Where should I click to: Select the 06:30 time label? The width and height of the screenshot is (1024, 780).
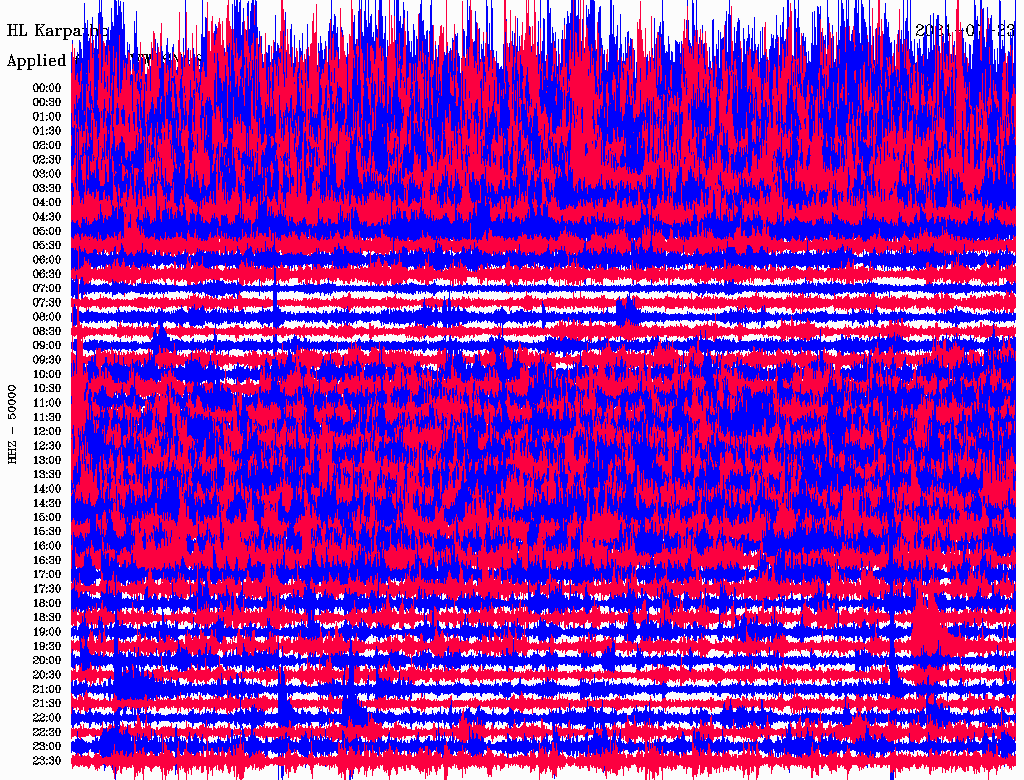click(47, 274)
